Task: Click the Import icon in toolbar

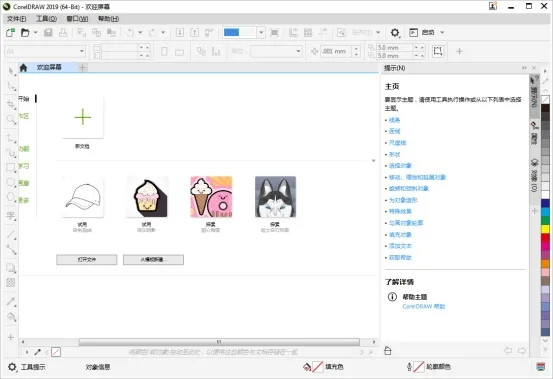Action: pyautogui.click(x=180, y=33)
